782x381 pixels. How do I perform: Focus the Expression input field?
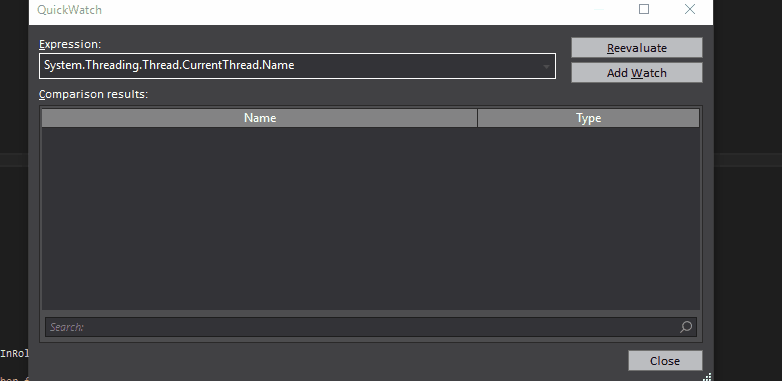(x=297, y=66)
